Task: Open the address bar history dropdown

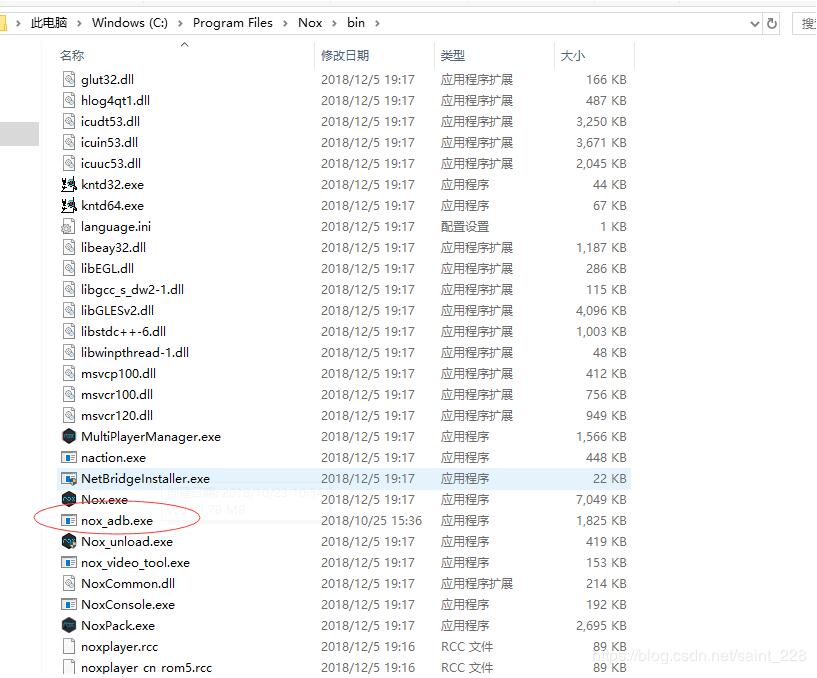Action: click(x=754, y=23)
